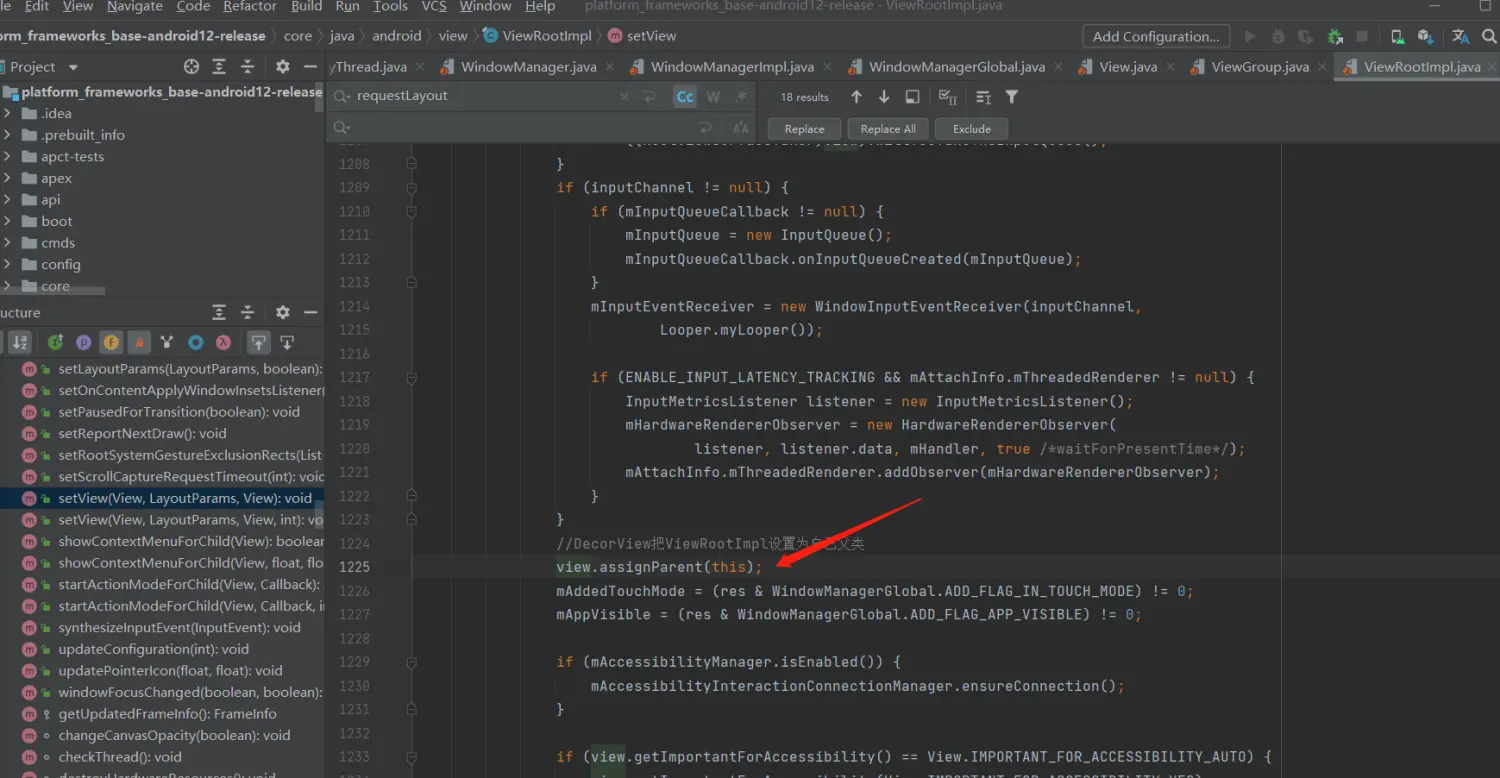Toggle whole Words (W) search option
Viewport: 1500px width, 778px height.
point(713,97)
